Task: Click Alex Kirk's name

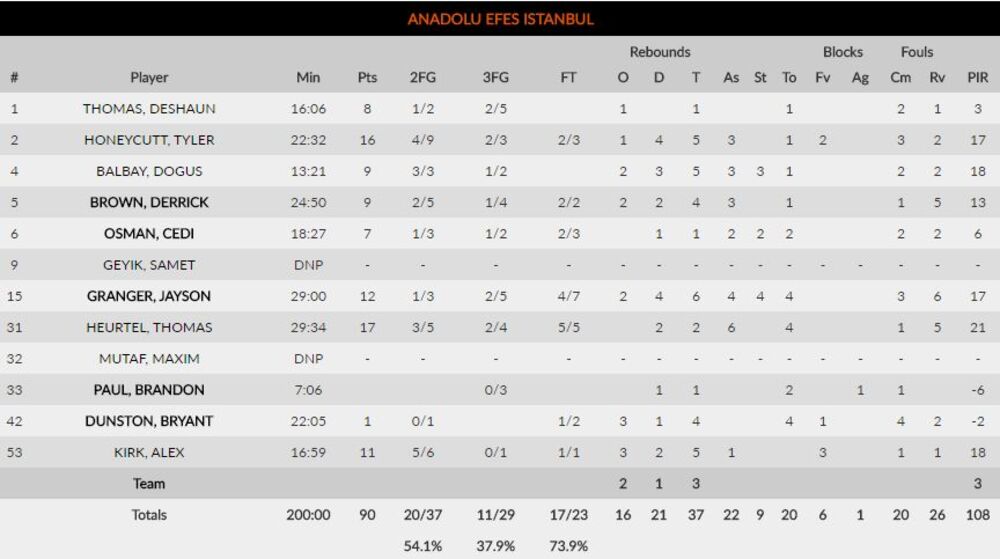Action: (149, 452)
